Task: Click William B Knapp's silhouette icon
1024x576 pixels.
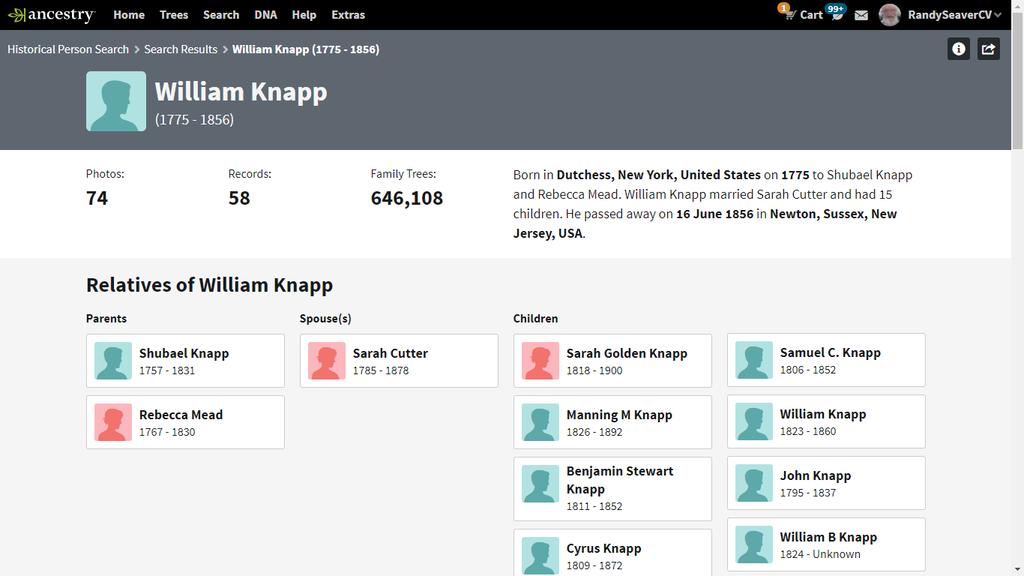Action: [x=754, y=545]
